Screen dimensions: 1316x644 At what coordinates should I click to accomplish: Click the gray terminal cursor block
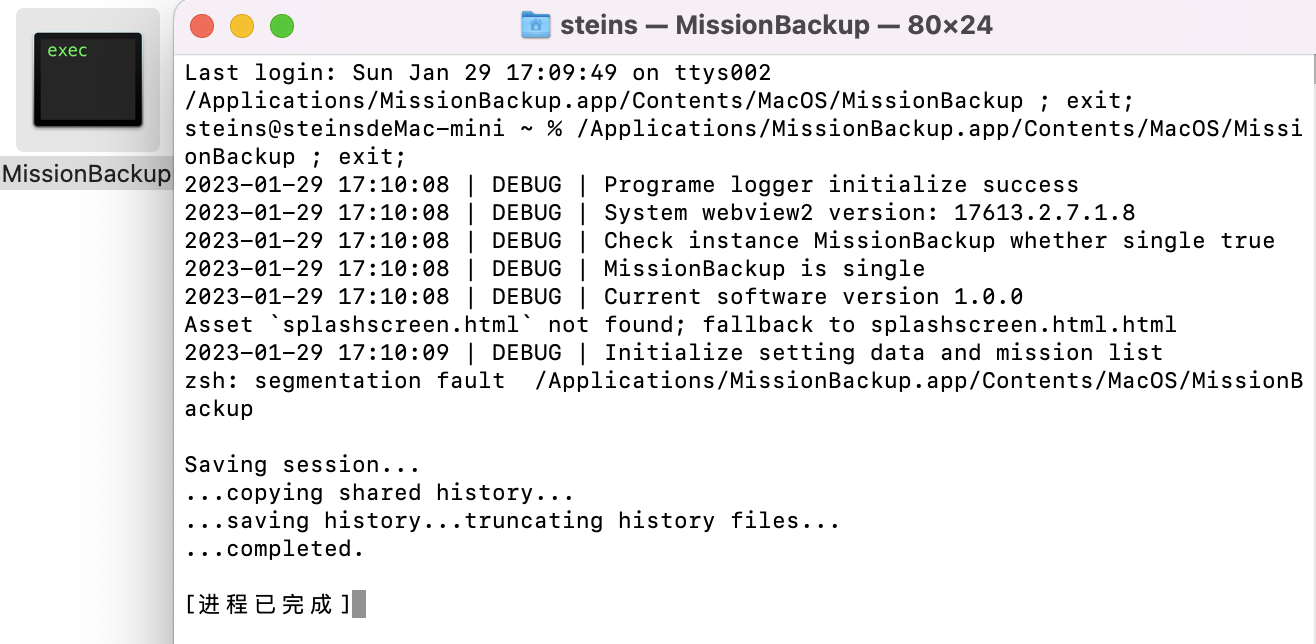point(359,604)
